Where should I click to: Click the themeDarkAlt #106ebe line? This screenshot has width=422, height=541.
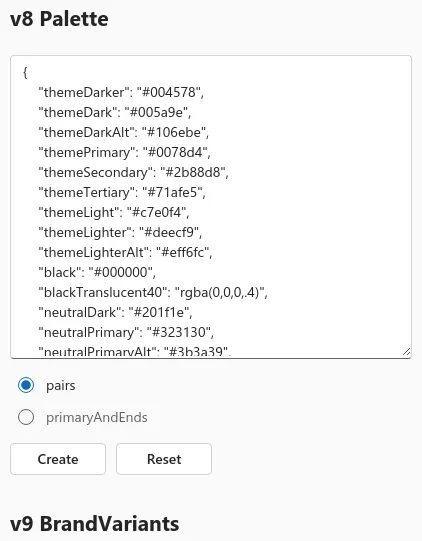[x=124, y=132]
